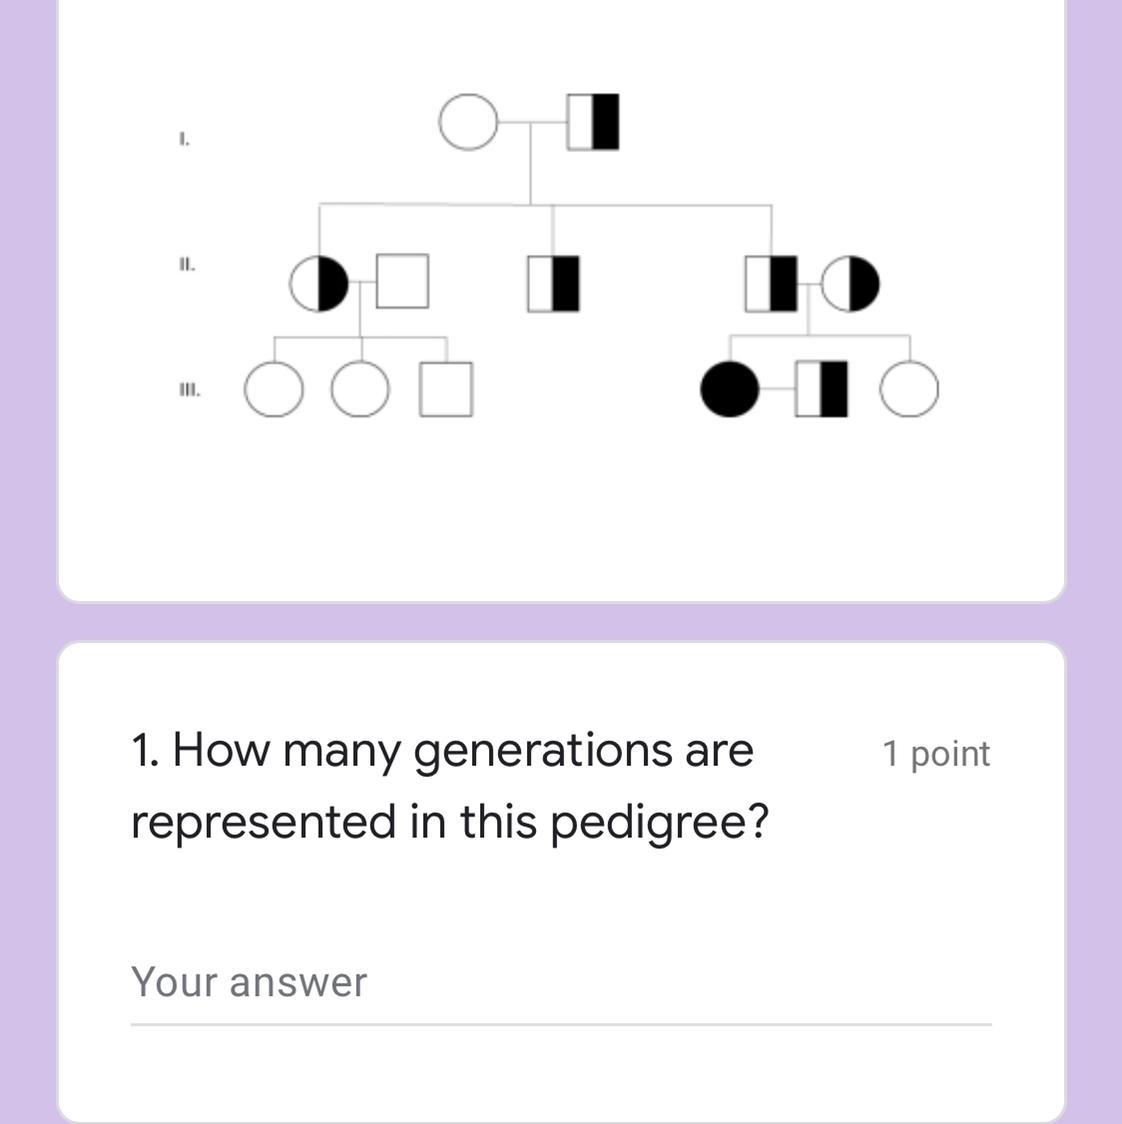Select second unshaded circle from left, generation III

coord(360,389)
